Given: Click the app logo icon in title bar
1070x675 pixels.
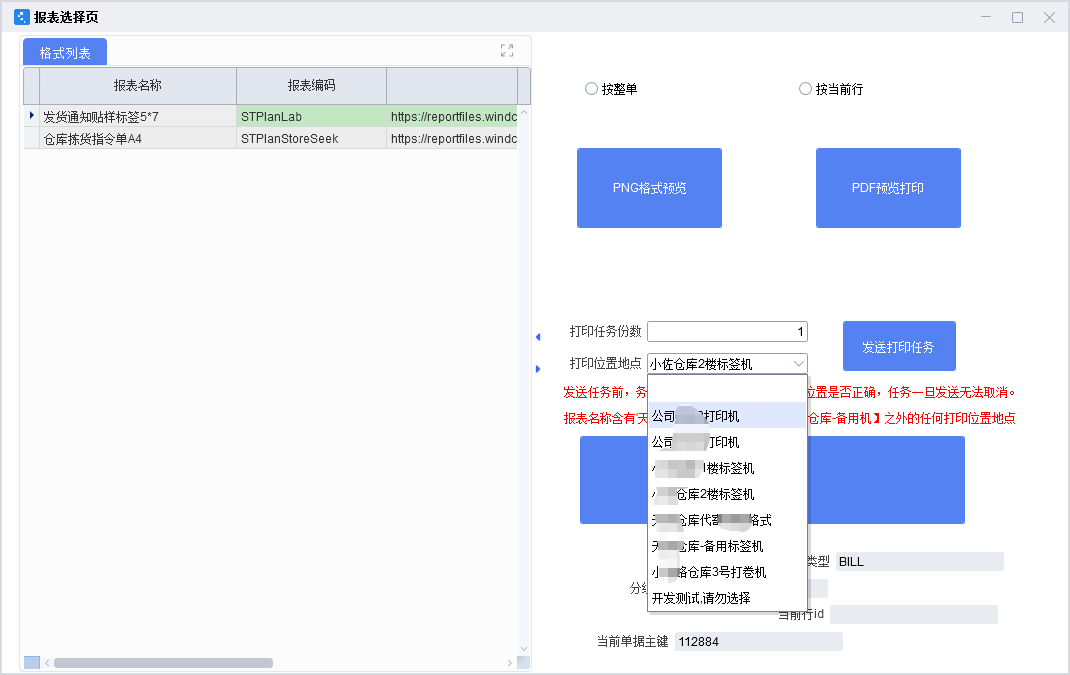Looking at the screenshot, I should (x=22, y=16).
